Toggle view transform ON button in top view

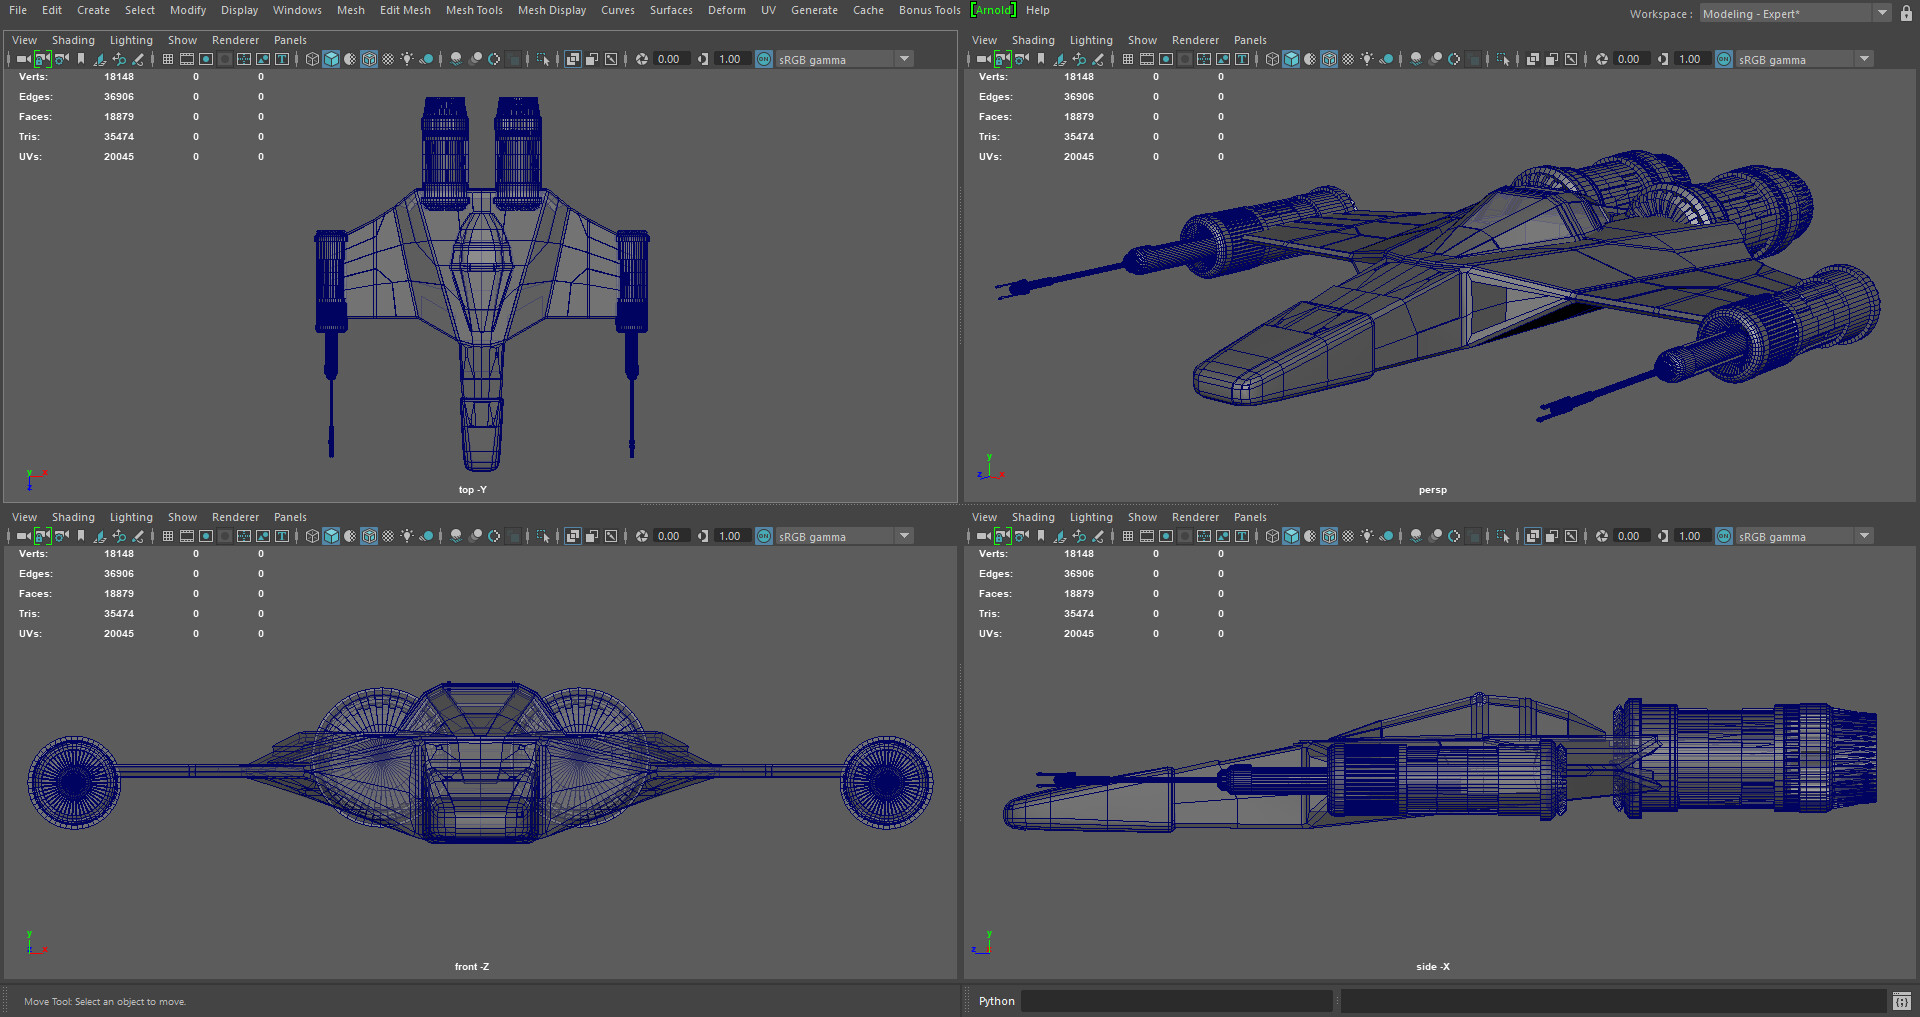coord(764,59)
